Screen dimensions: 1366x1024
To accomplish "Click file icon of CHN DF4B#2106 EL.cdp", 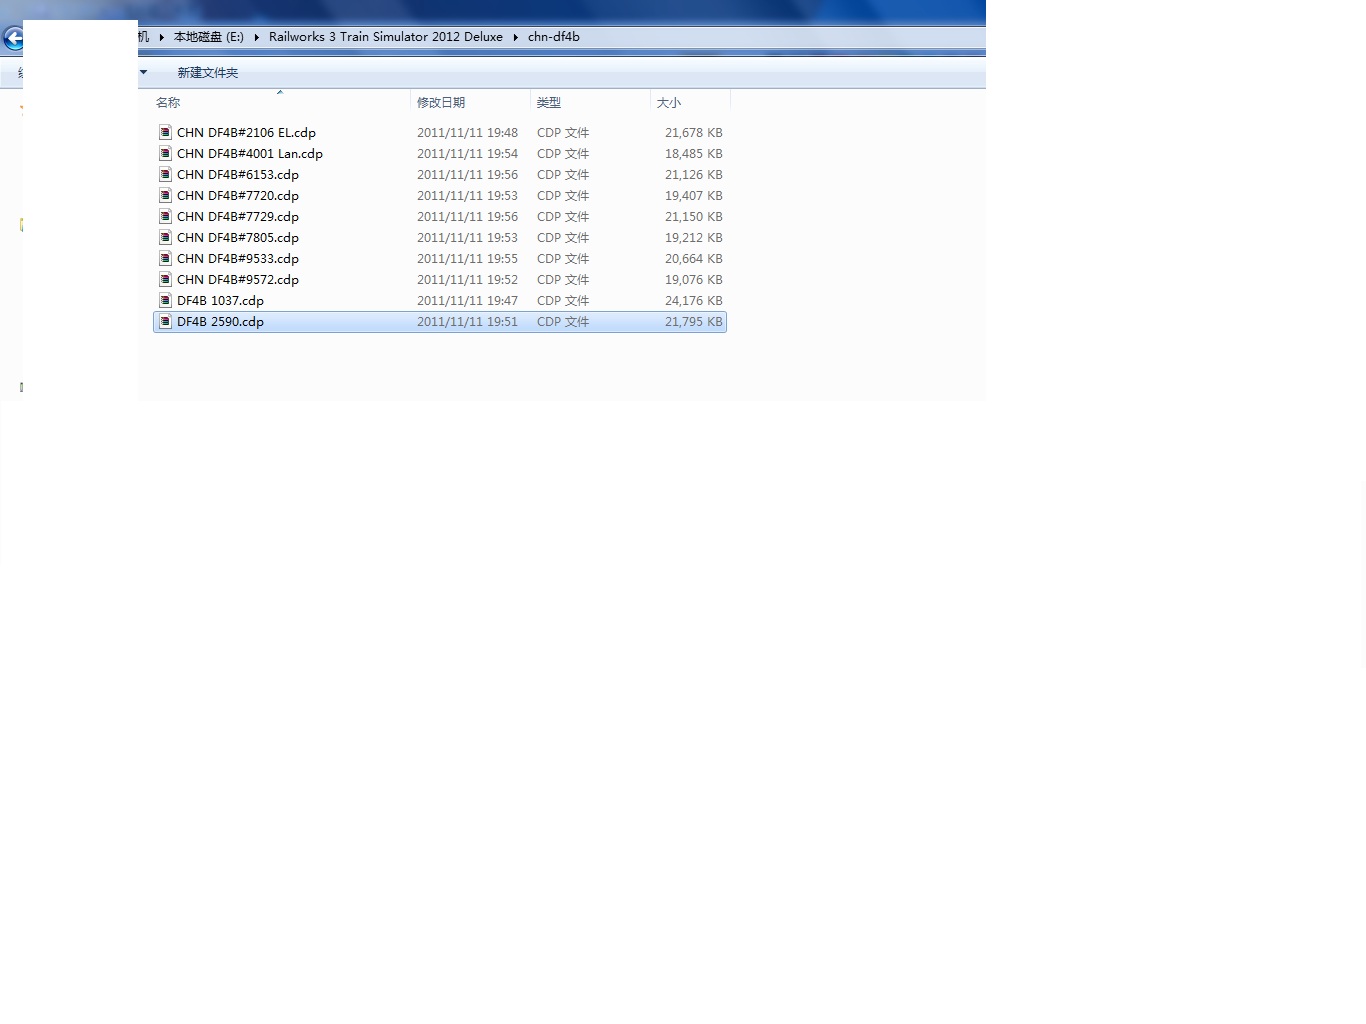I will (165, 132).
